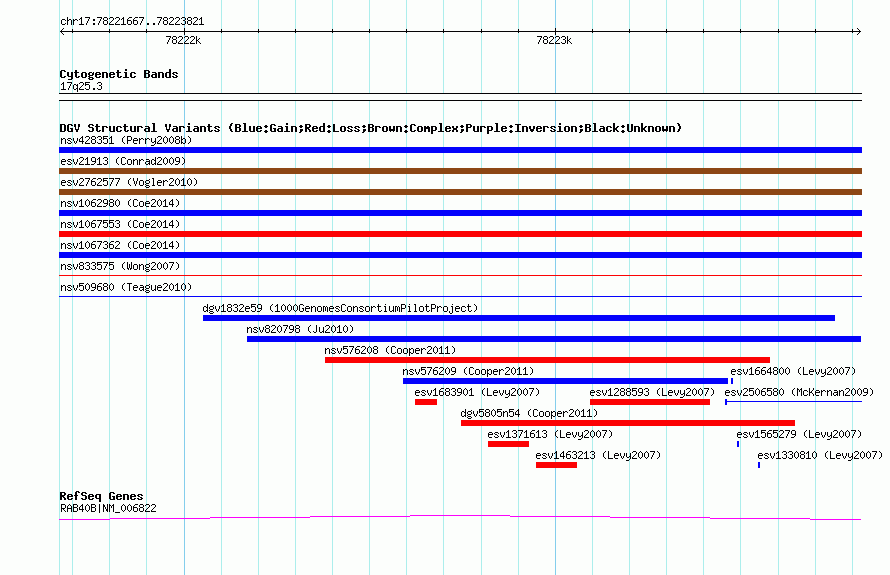Click the label nsv820798 (Ju2010)
The image size is (890, 575).
tap(300, 329)
